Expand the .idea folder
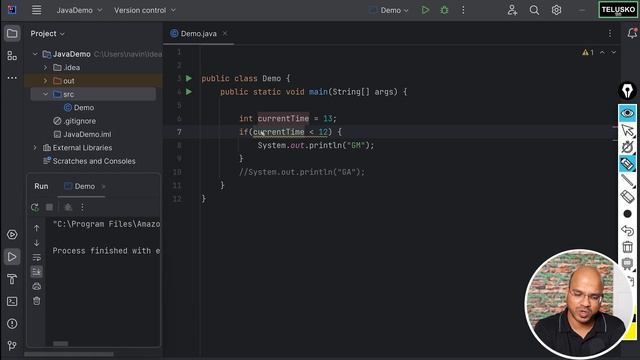 click(x=45, y=67)
